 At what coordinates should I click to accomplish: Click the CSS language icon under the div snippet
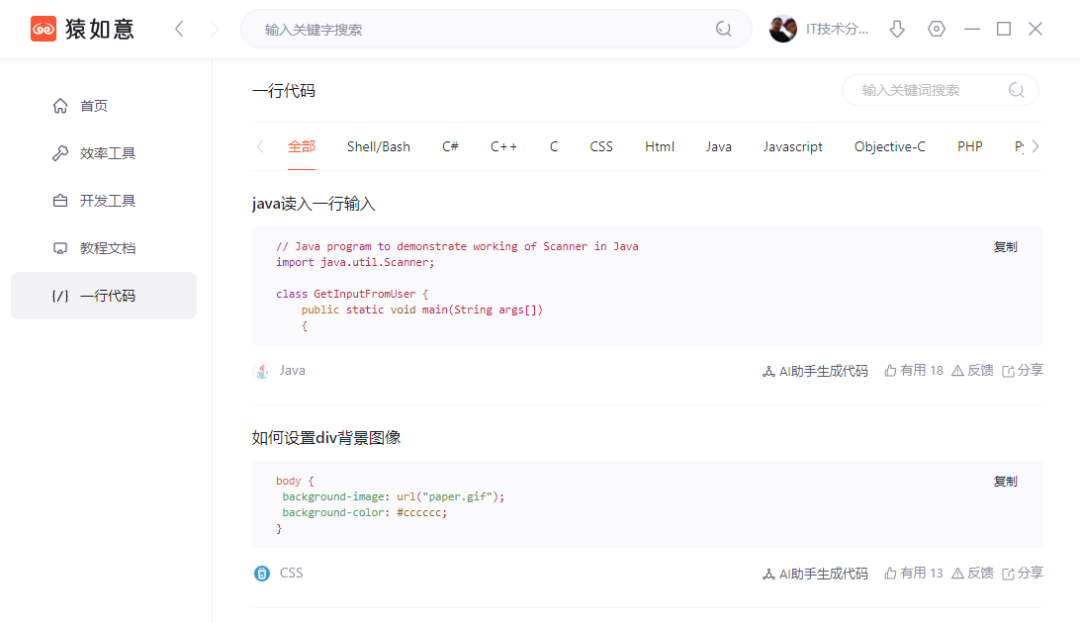pyautogui.click(x=262, y=572)
